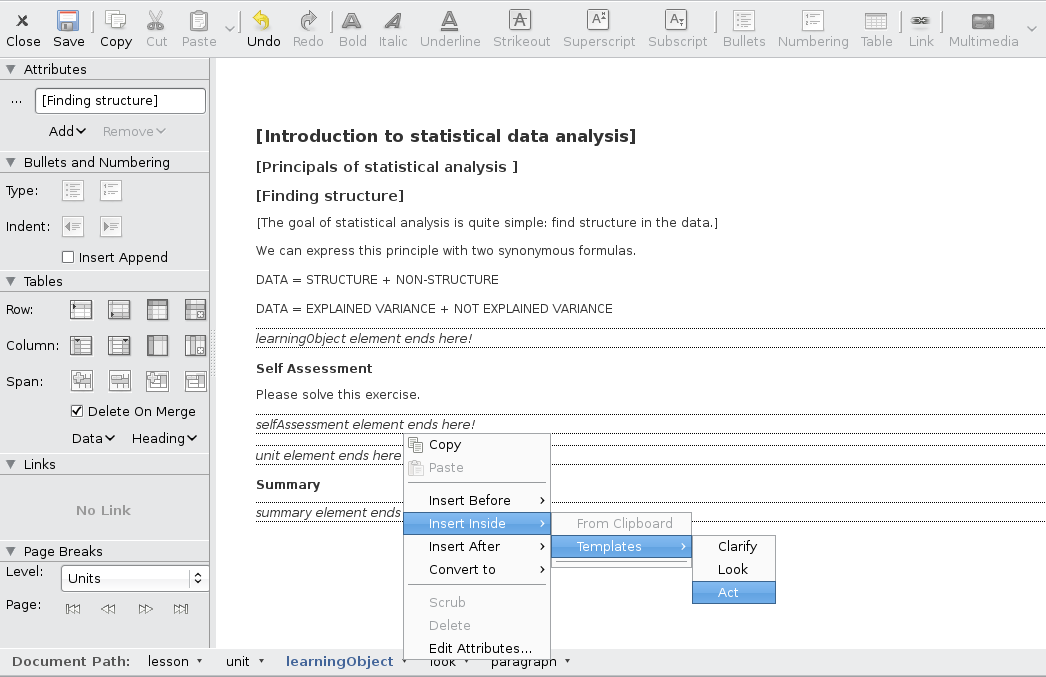
Task: Click the first Row table icon
Action: [x=81, y=310]
